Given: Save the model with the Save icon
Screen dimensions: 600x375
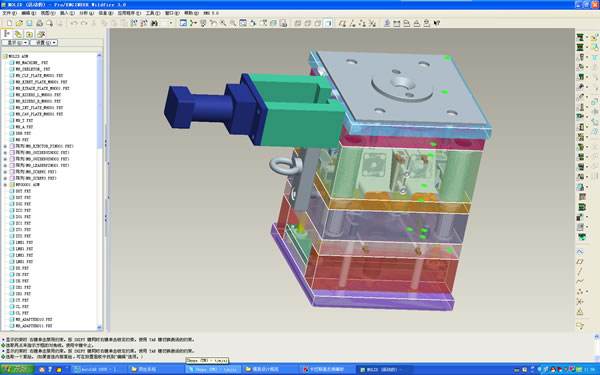Looking at the screenshot, I should tap(29, 23).
